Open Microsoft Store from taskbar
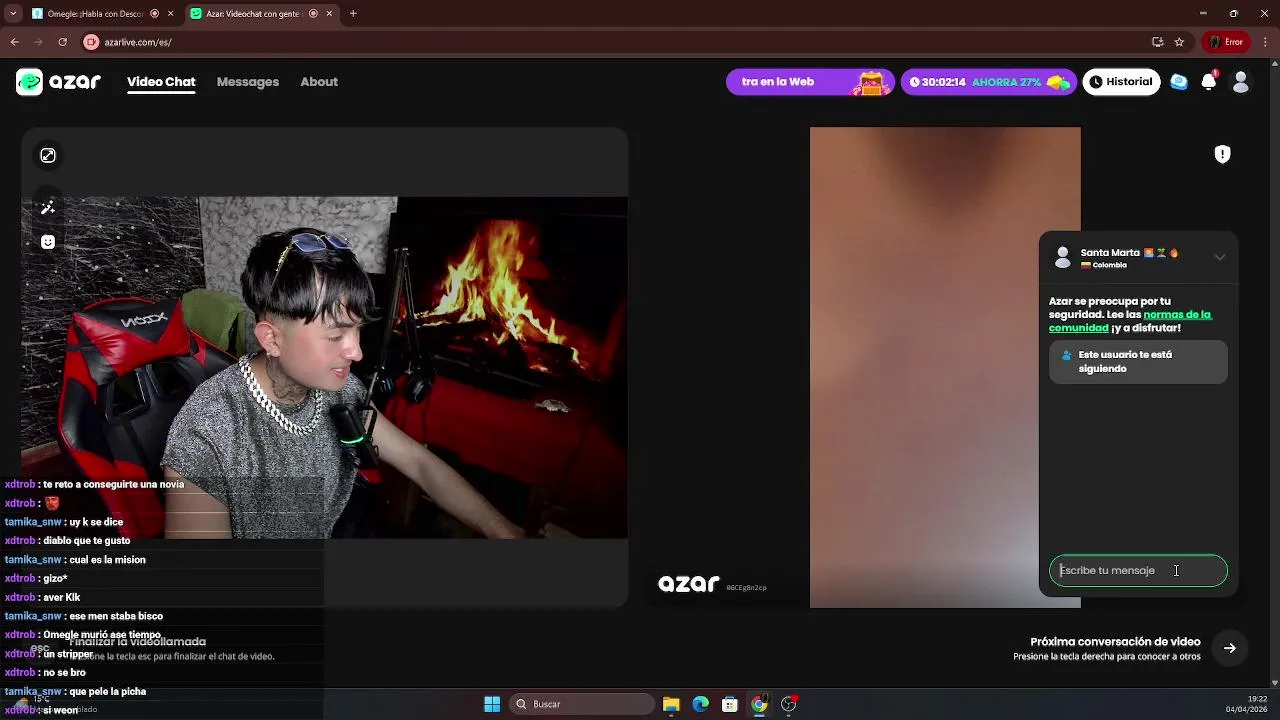The height and width of the screenshot is (720, 1280). click(x=730, y=704)
